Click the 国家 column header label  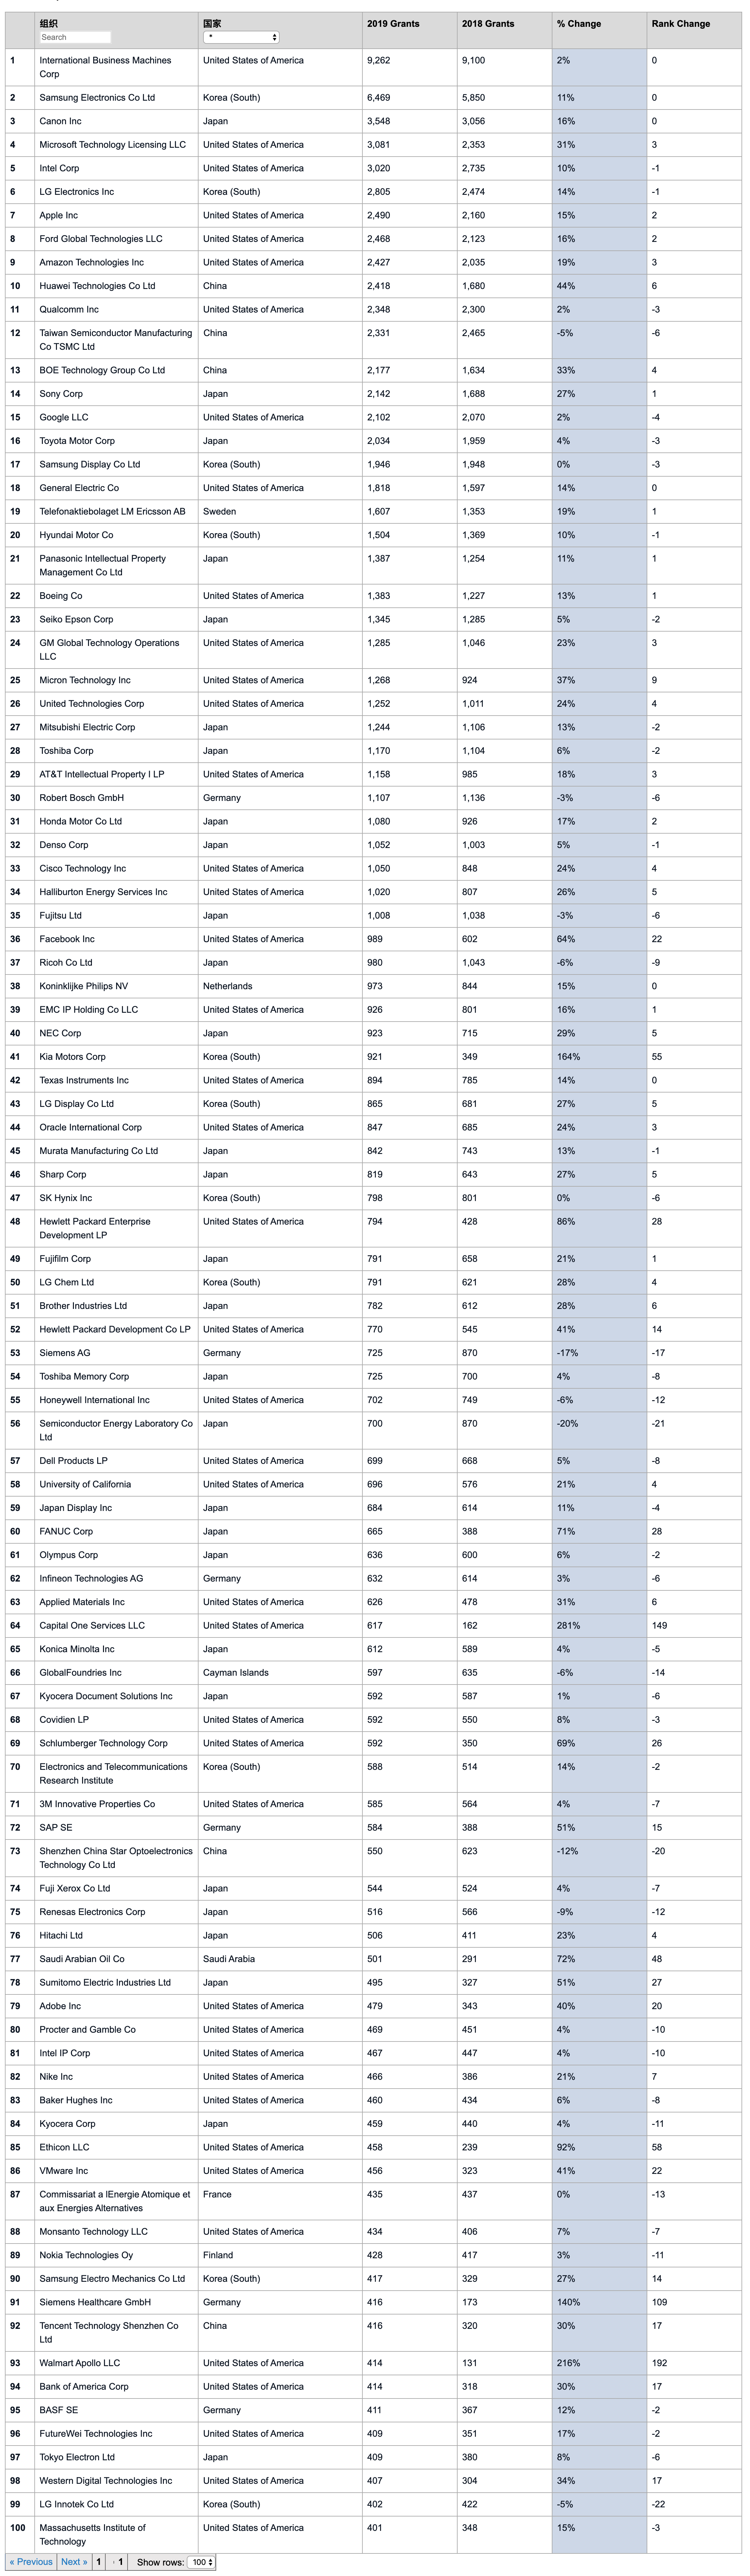(212, 23)
